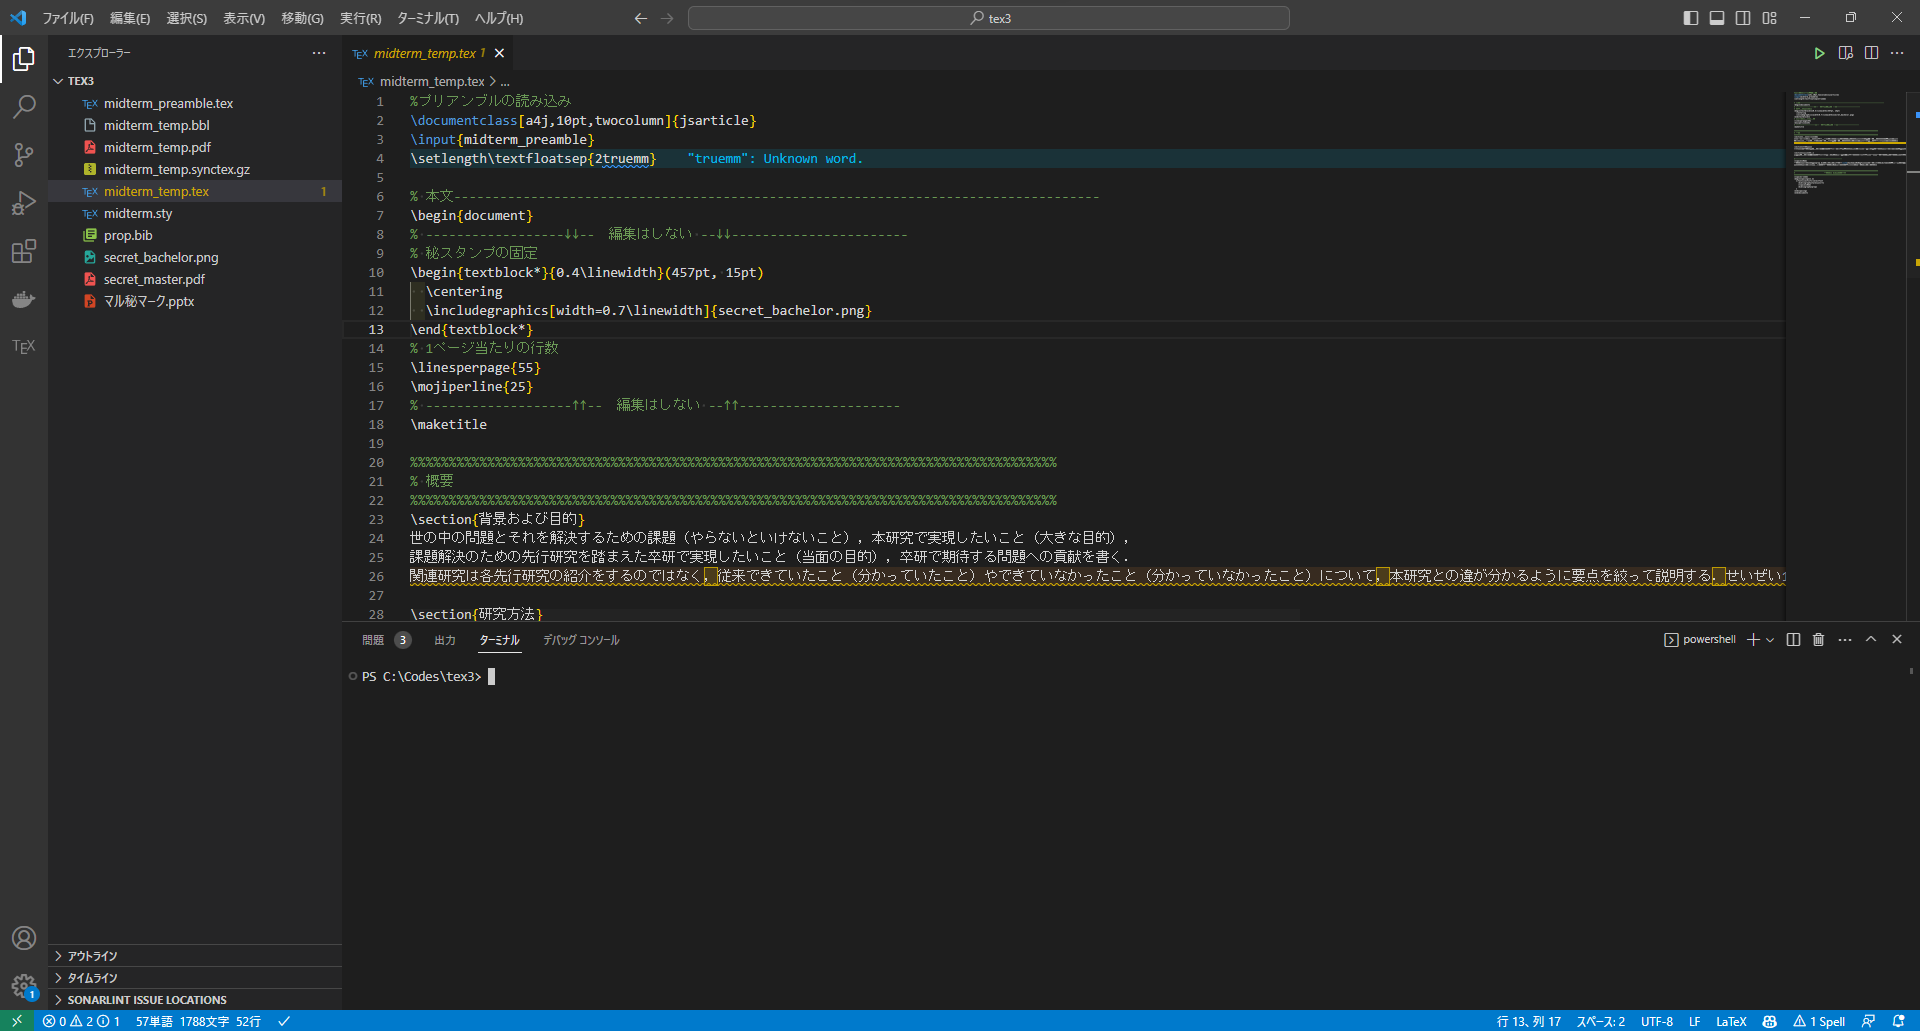
Task: Toggle the secondary sidebar layout button
Action: pyautogui.click(x=1743, y=18)
